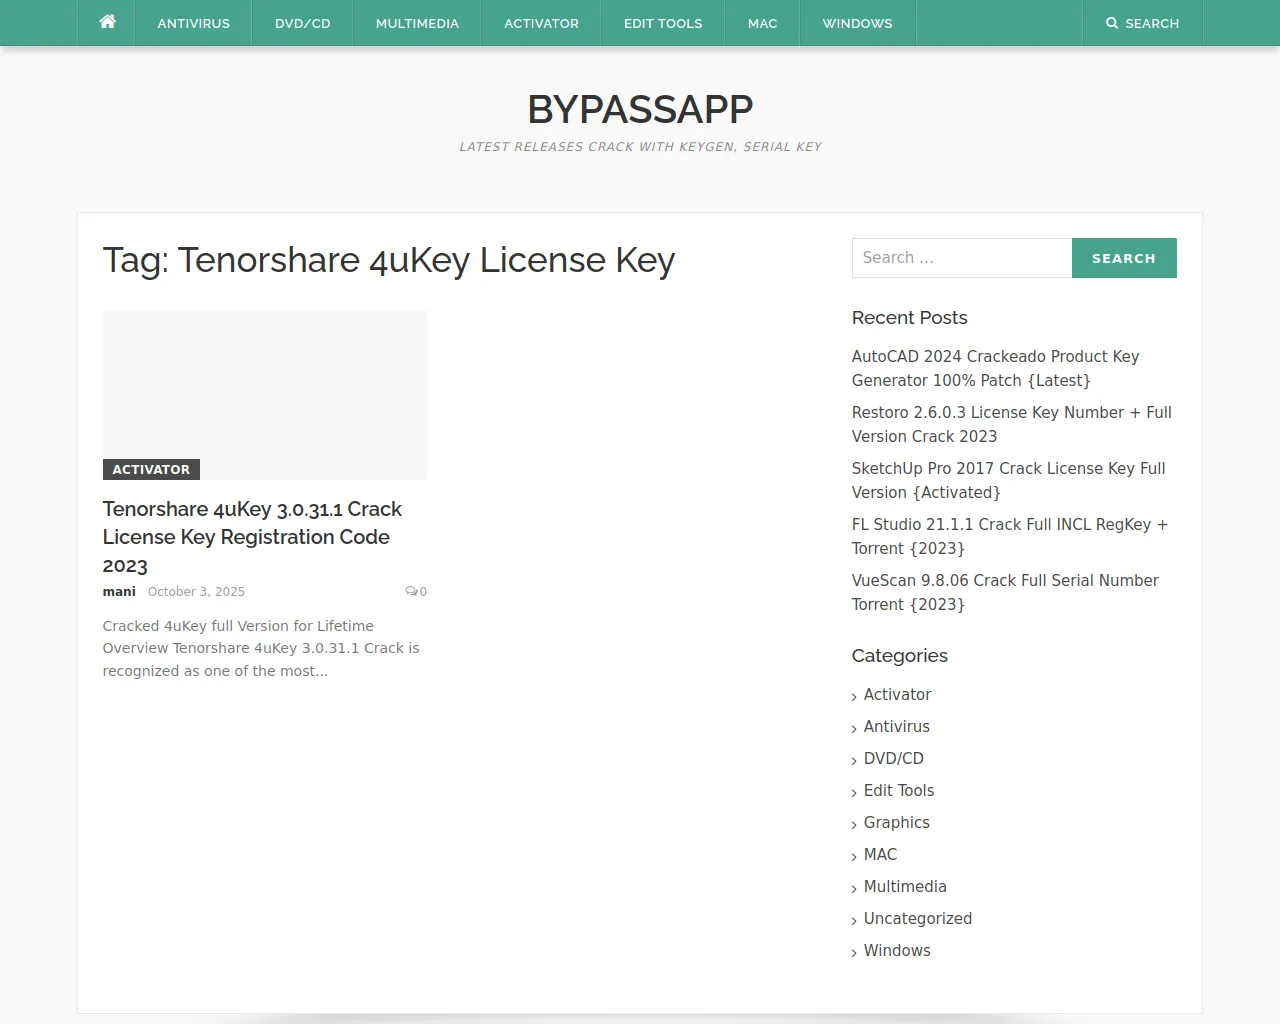
Task: Click the BYPASSAPP site title
Action: (640, 109)
